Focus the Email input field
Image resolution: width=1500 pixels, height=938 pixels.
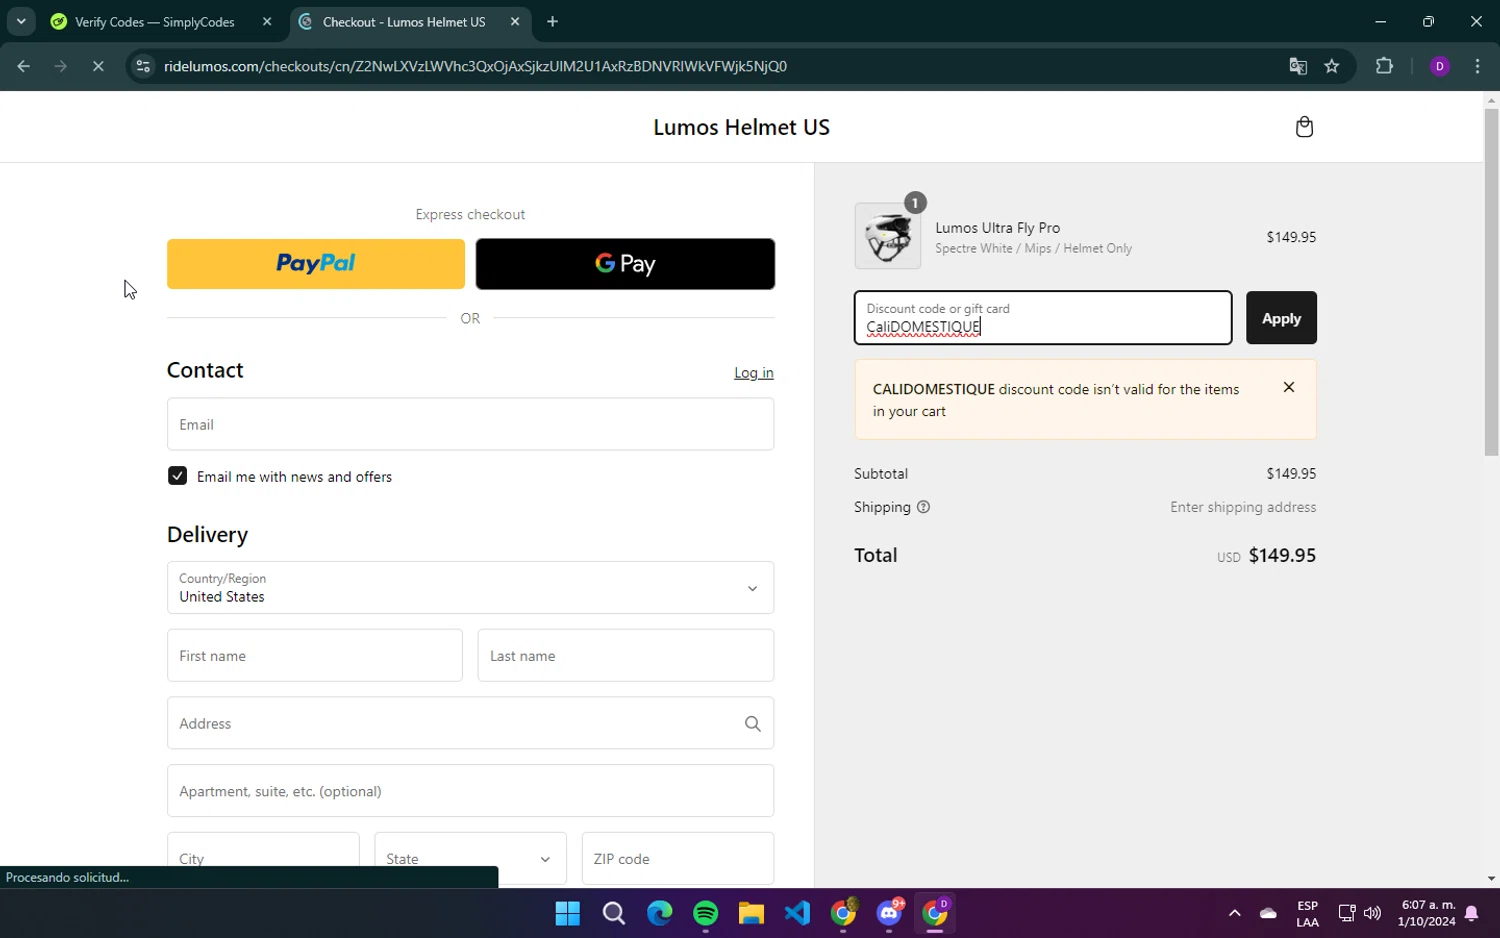click(470, 424)
